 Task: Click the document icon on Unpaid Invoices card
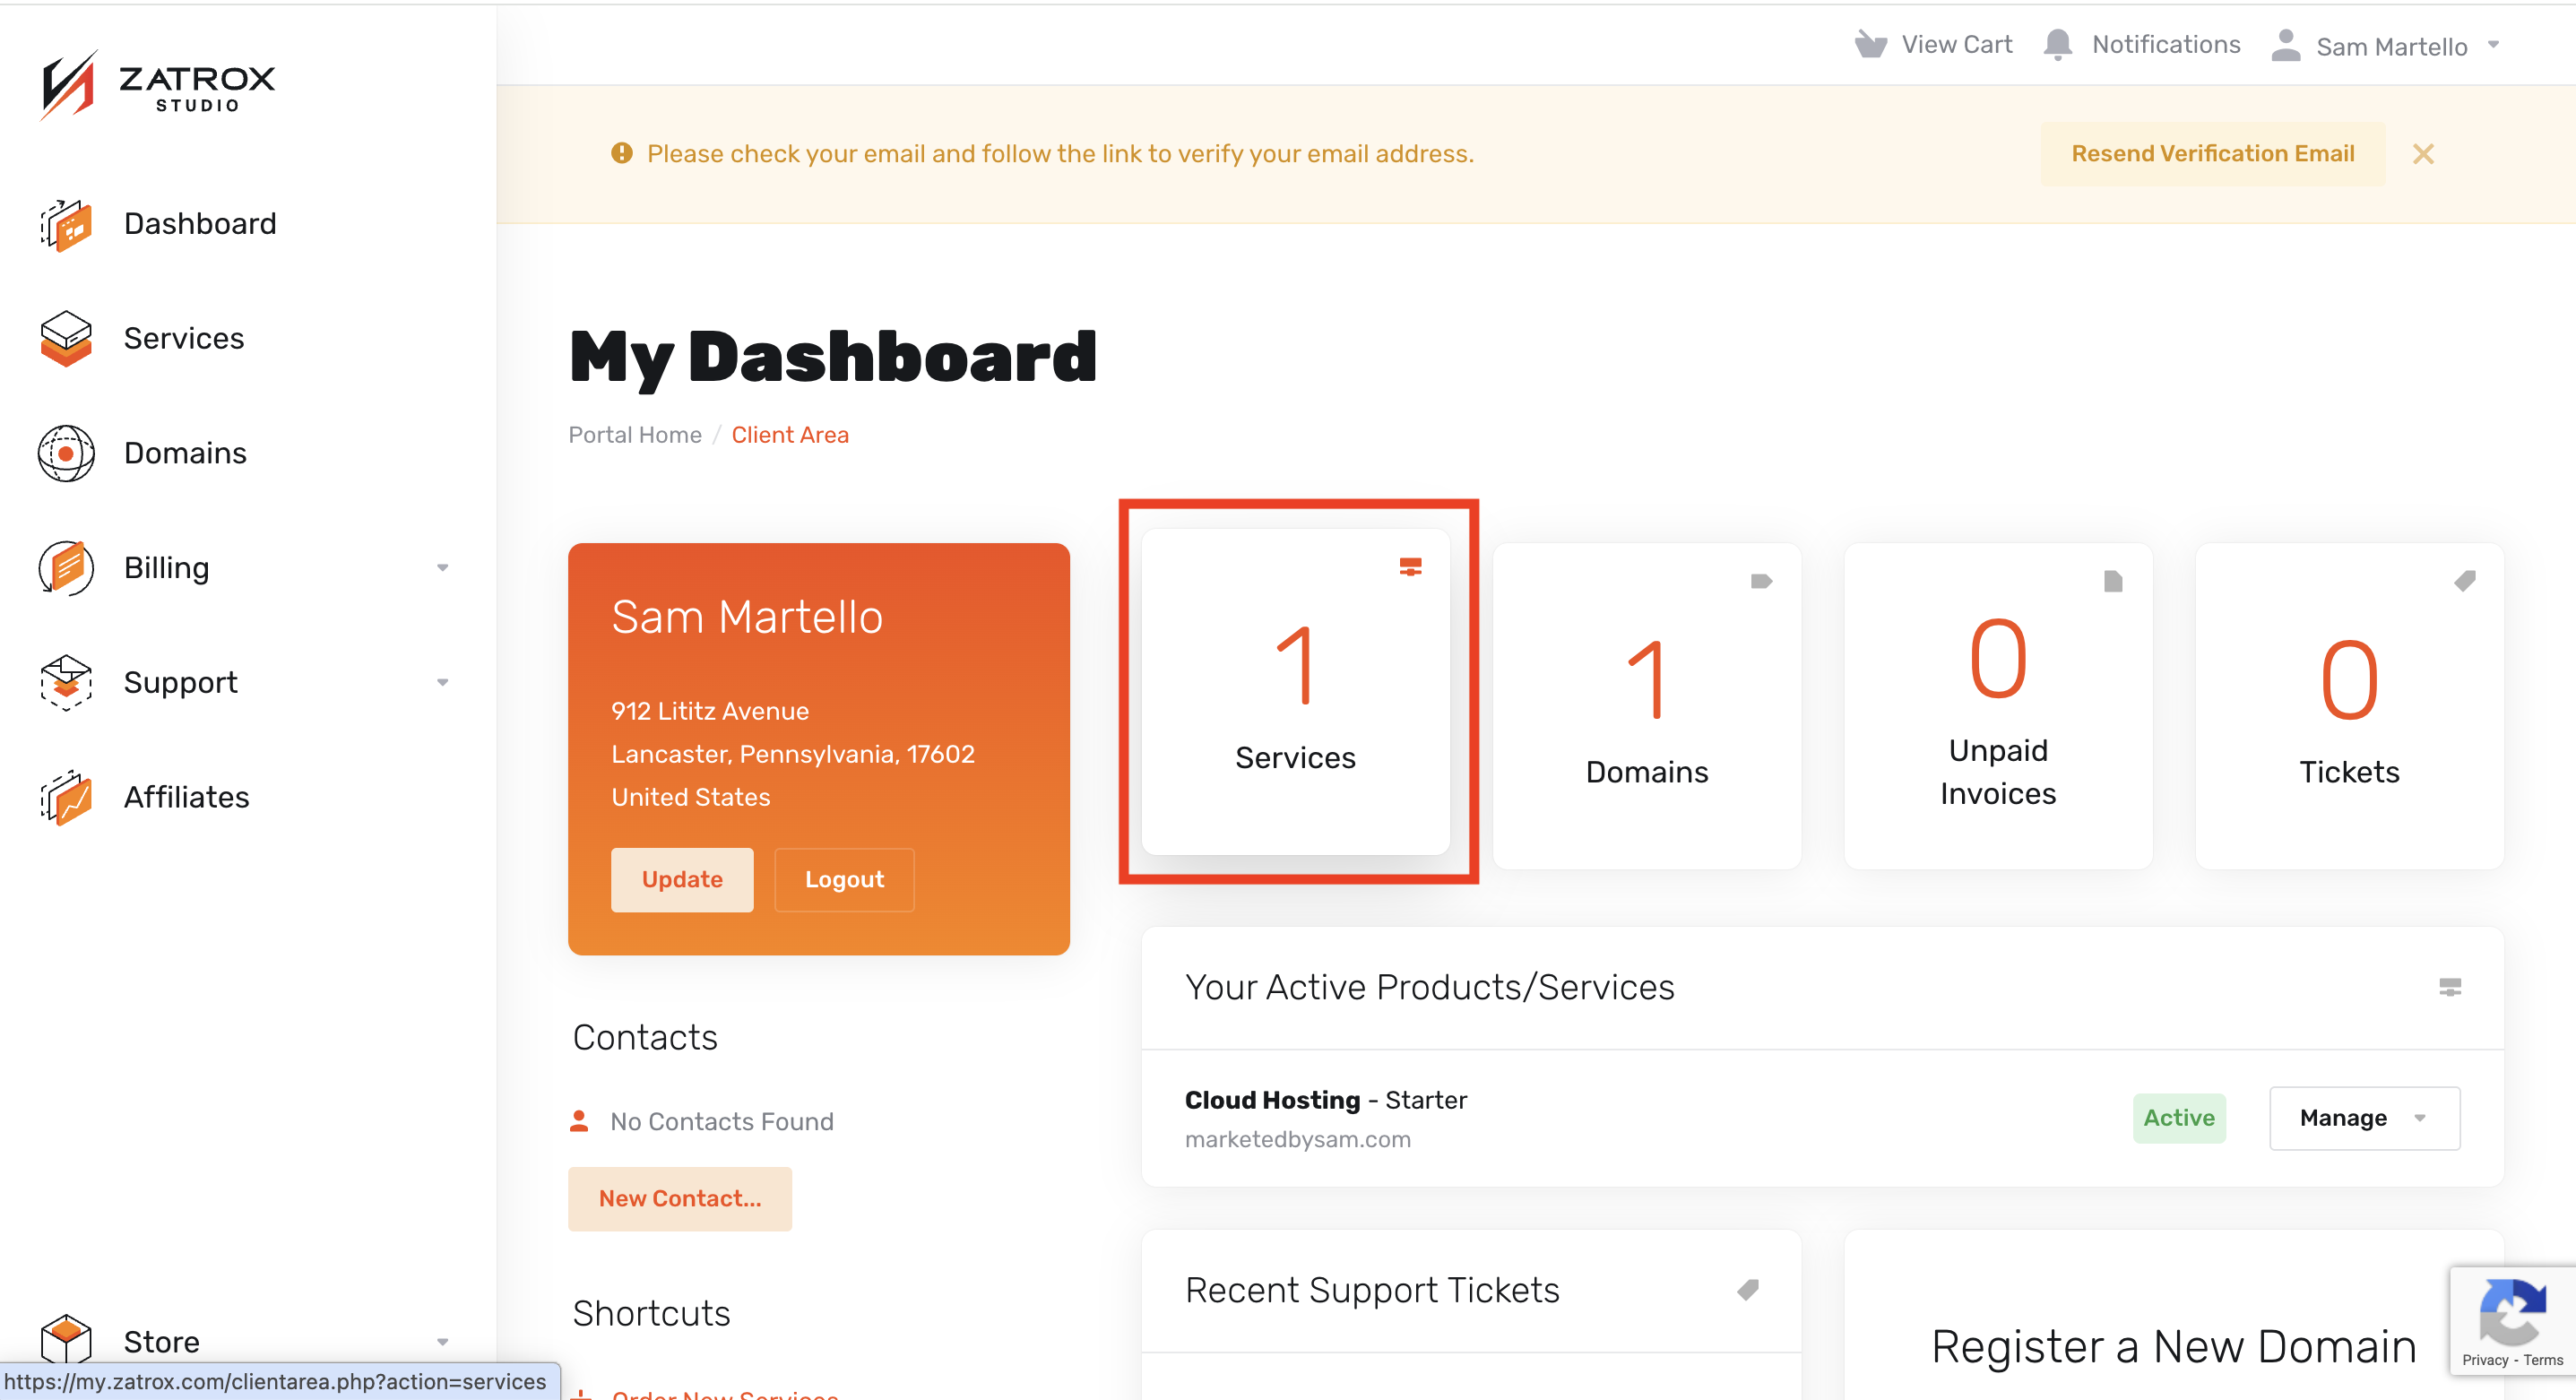(x=2113, y=581)
